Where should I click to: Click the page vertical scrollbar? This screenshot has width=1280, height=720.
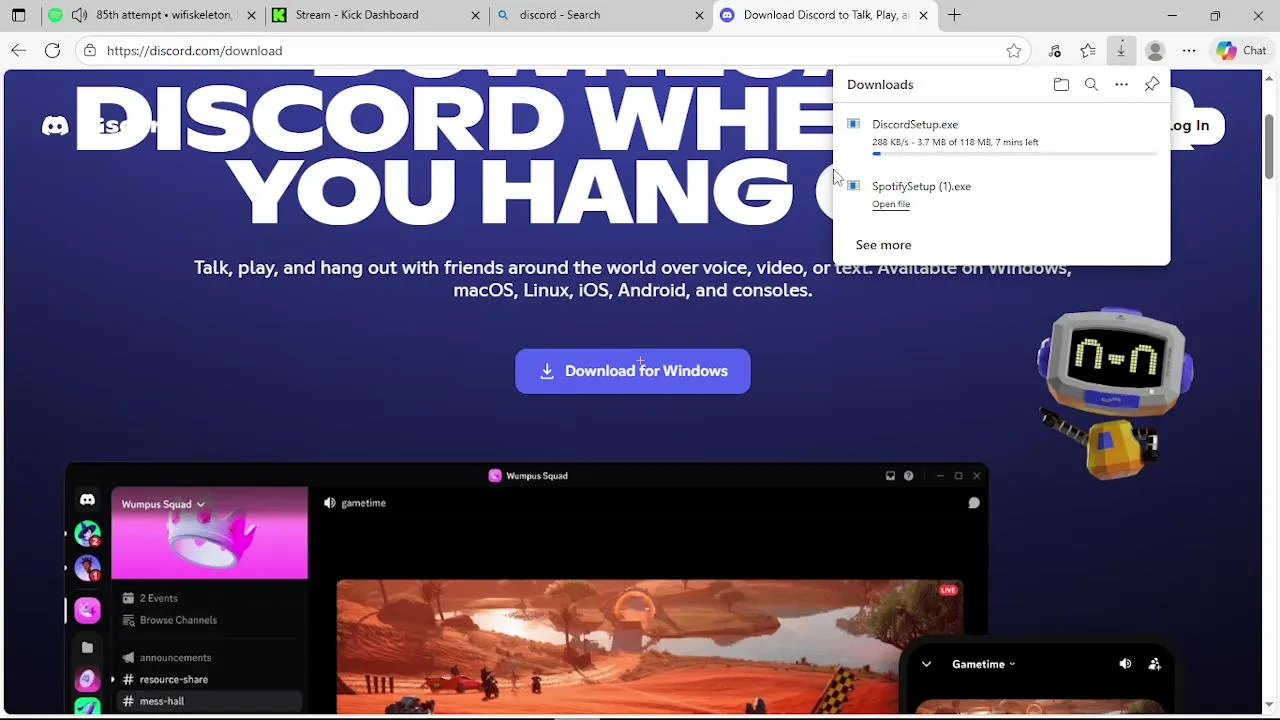click(x=1270, y=147)
